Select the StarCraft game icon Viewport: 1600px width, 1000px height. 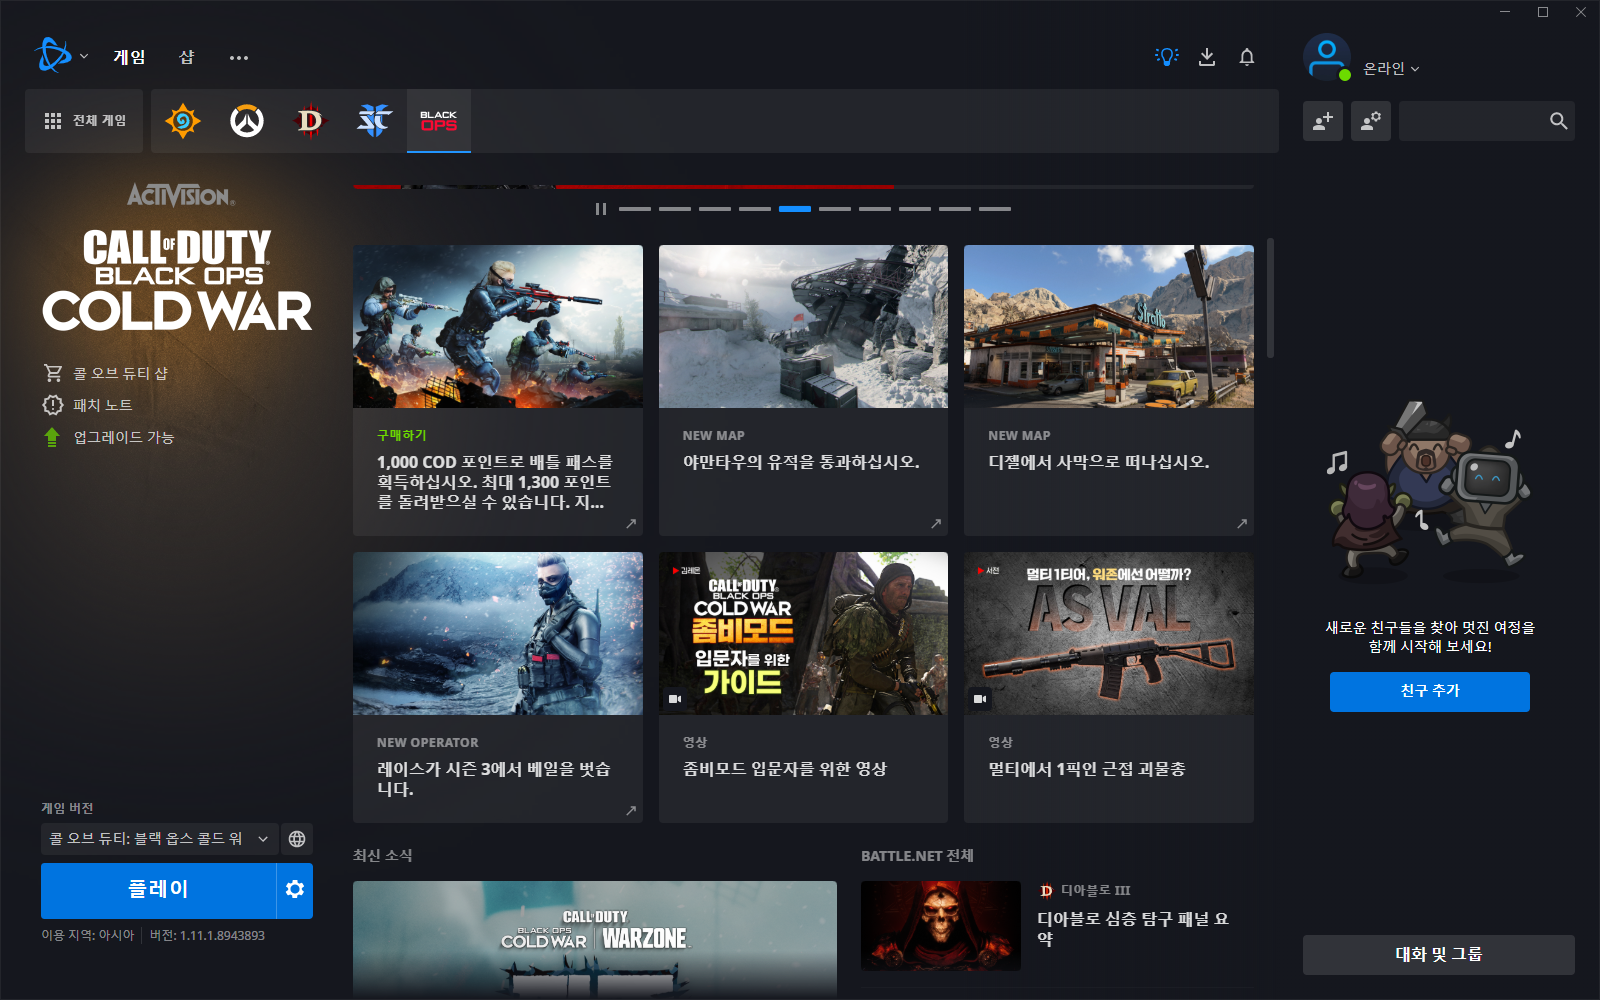(x=375, y=121)
